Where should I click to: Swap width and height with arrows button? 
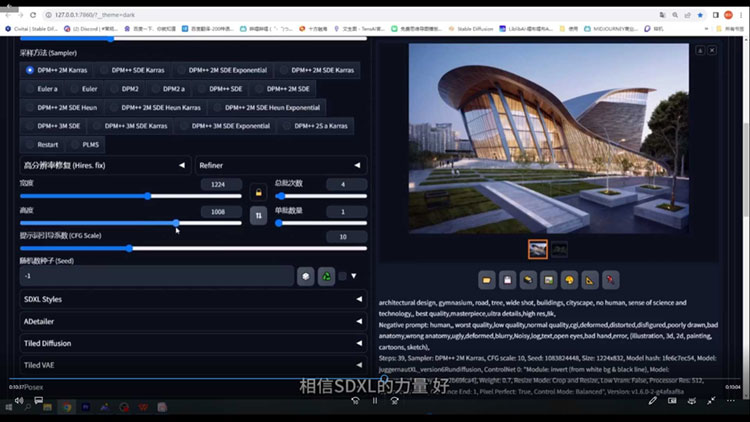[258, 214]
